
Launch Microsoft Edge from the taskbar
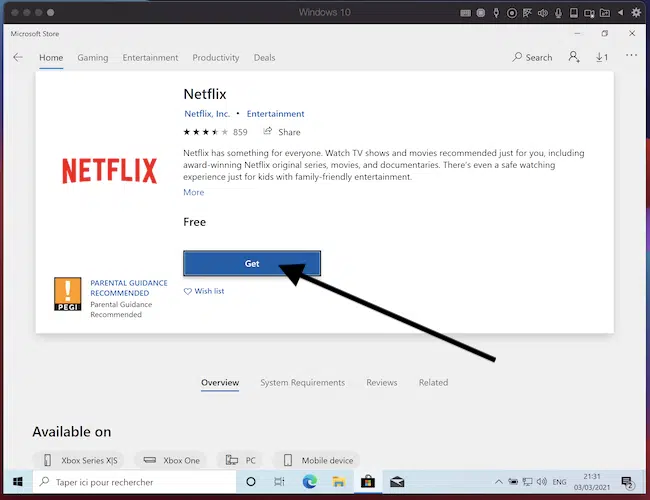[x=310, y=482]
